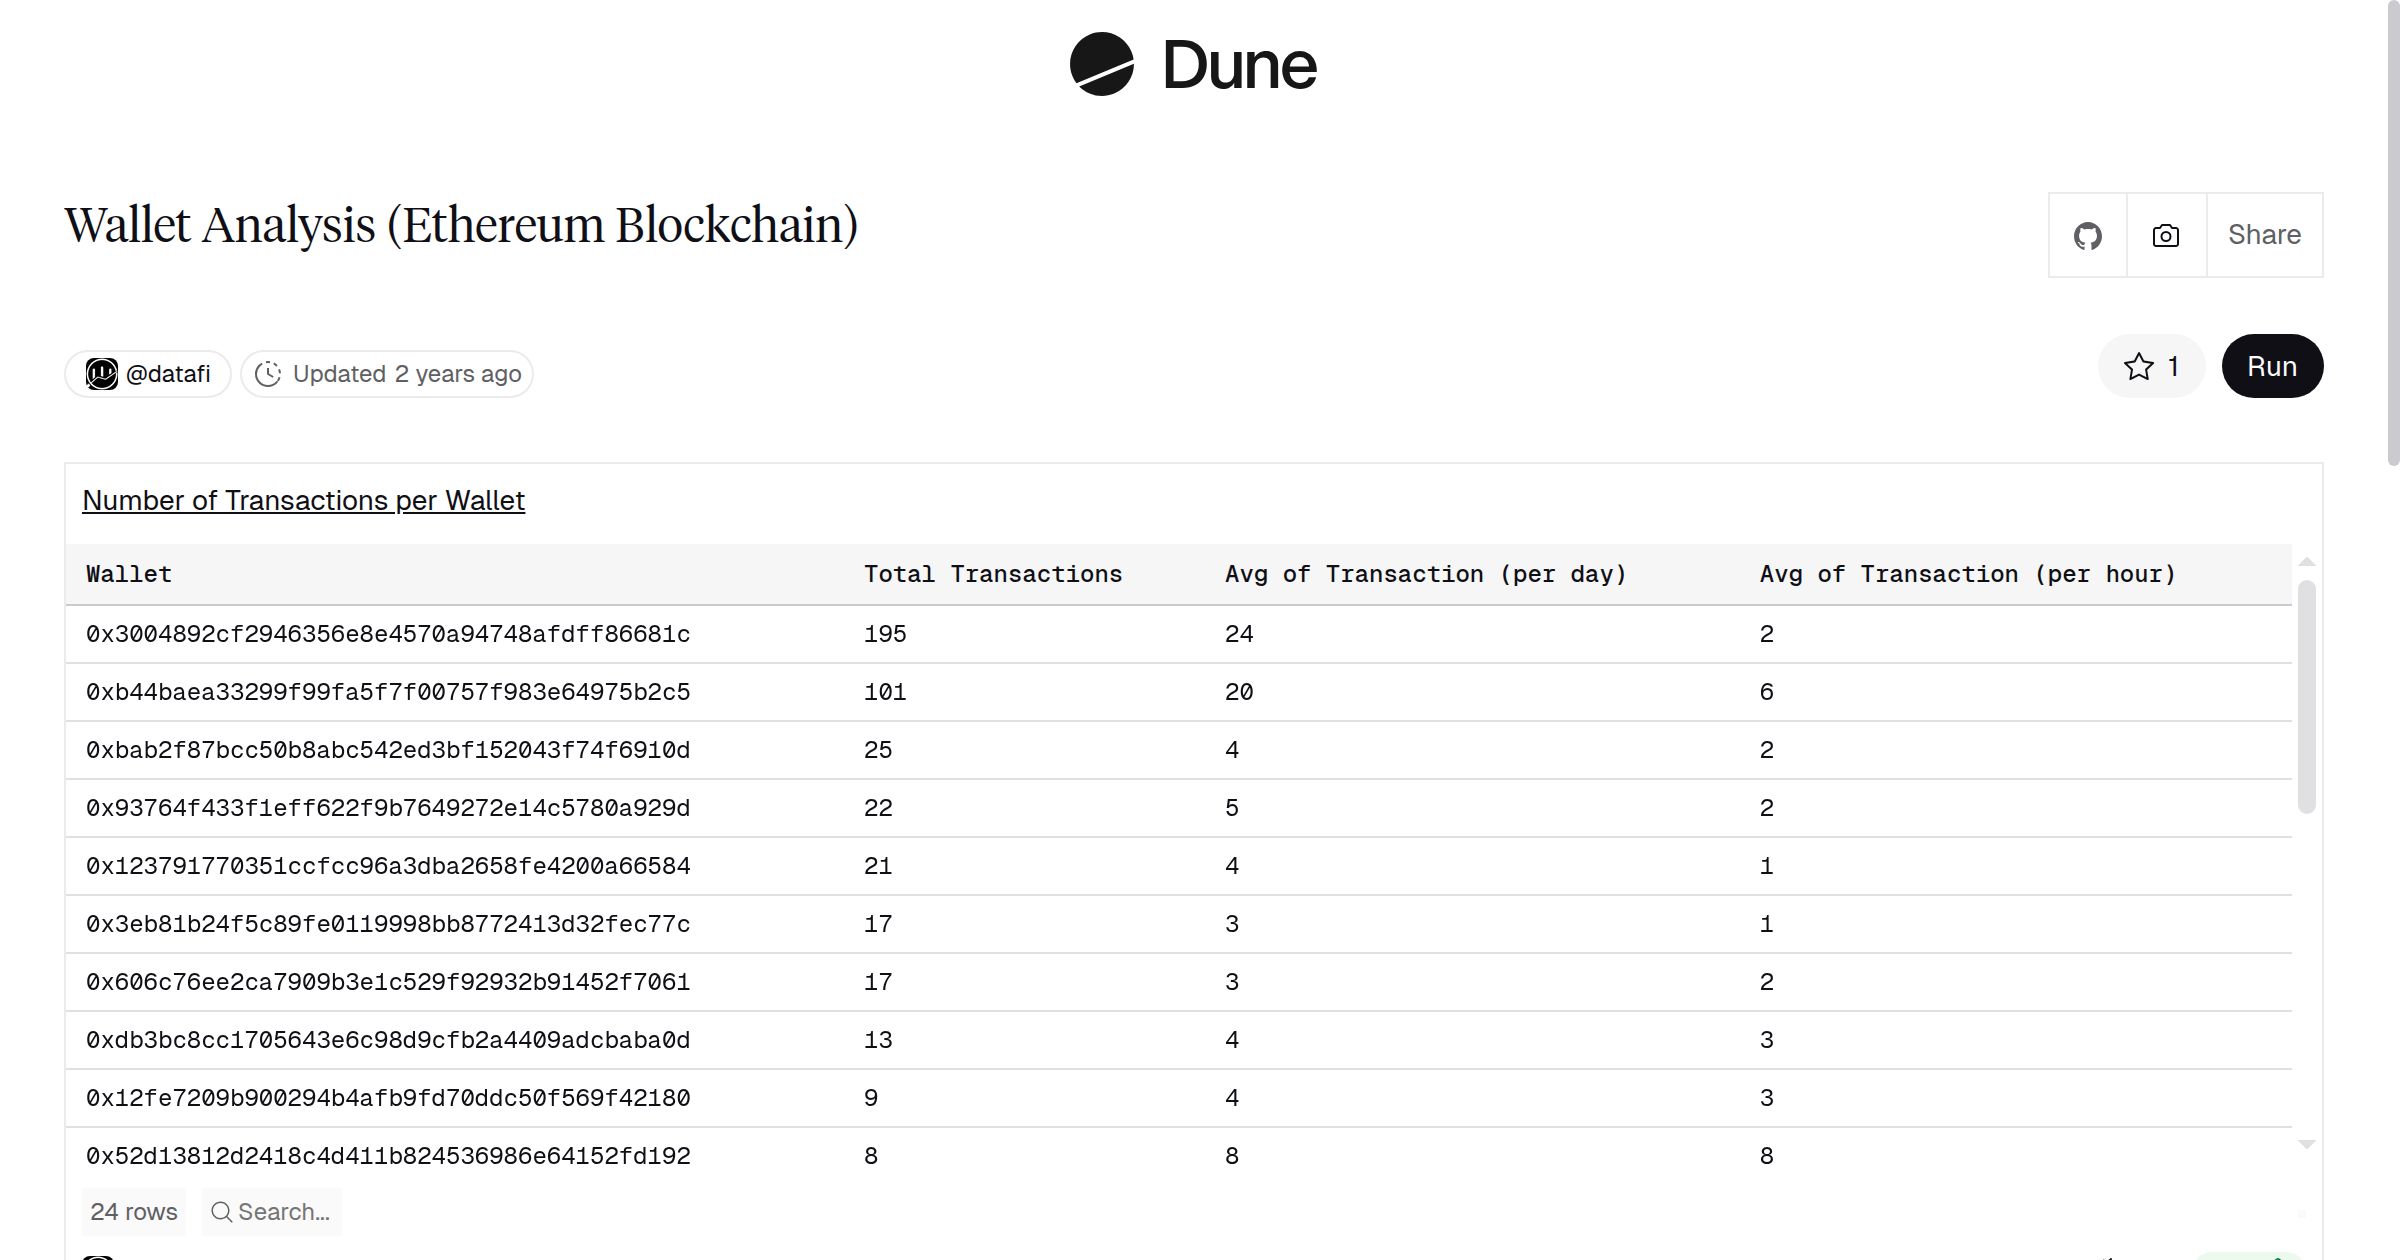Click the Avg of Transaction (per day) header

point(1426,573)
